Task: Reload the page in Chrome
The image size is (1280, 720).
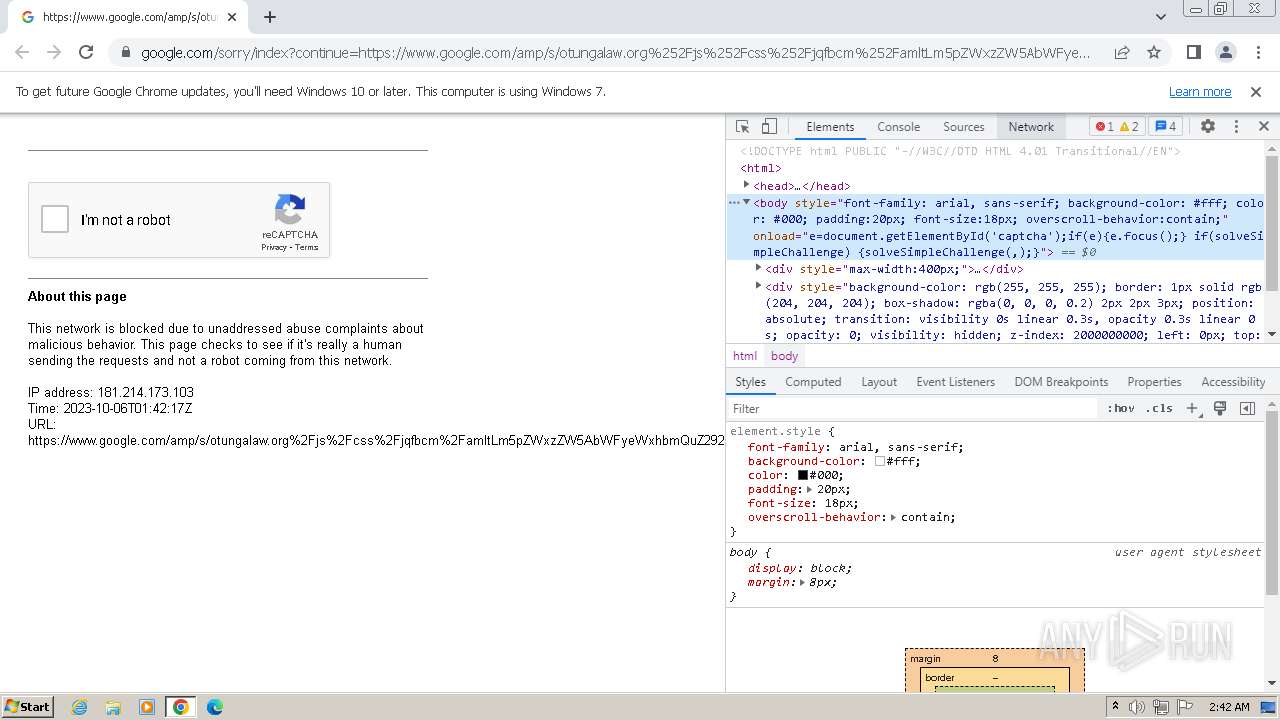Action: tap(86, 53)
